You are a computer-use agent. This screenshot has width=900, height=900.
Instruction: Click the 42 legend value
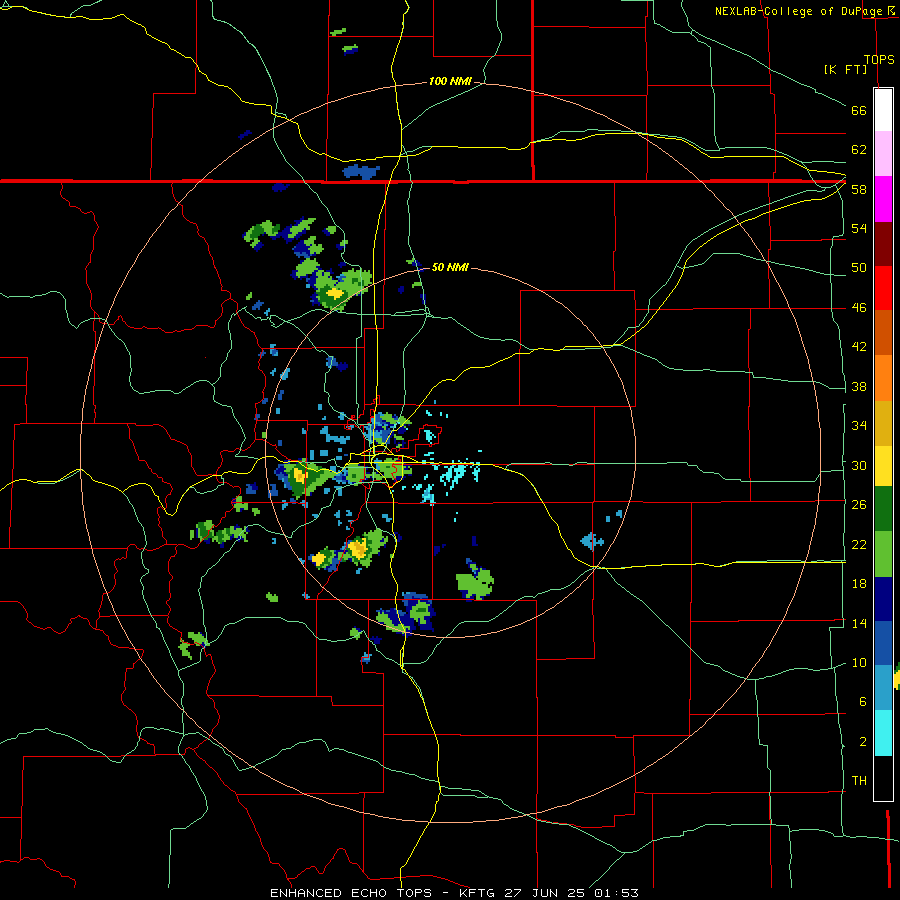(x=859, y=347)
